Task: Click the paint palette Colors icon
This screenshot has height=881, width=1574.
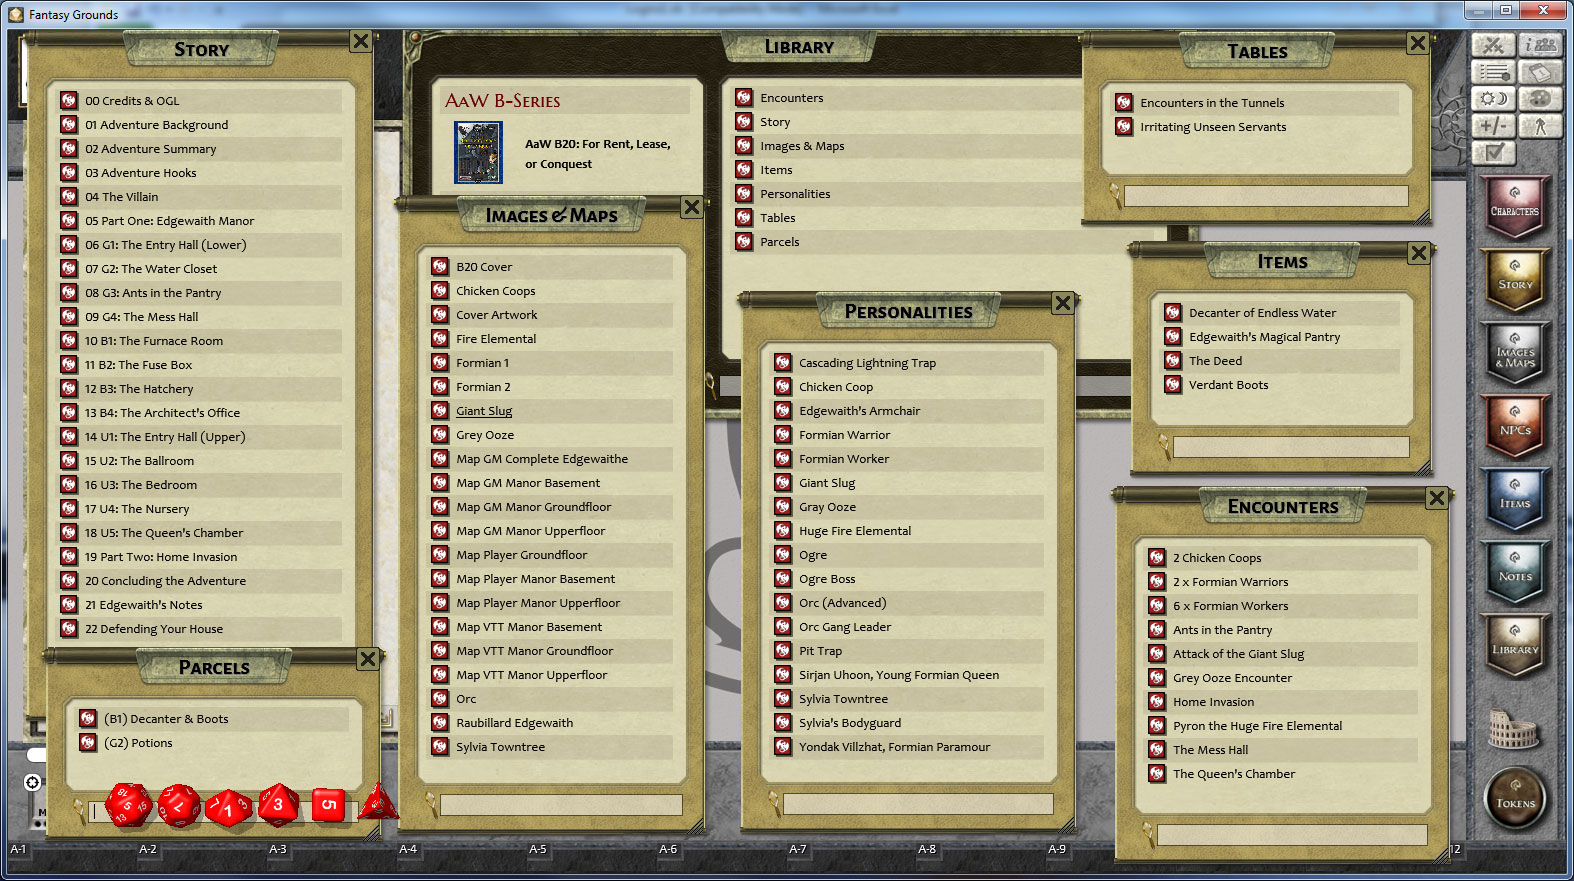Action: (1540, 99)
